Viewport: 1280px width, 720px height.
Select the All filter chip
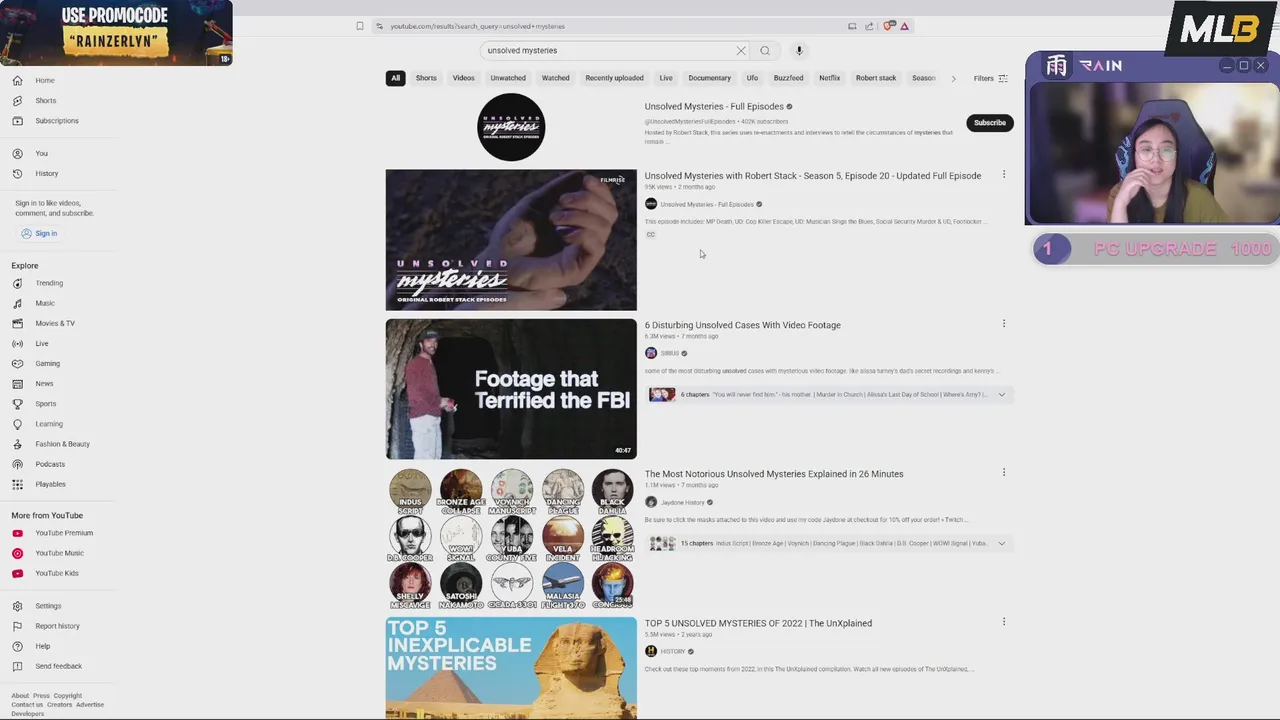395,78
